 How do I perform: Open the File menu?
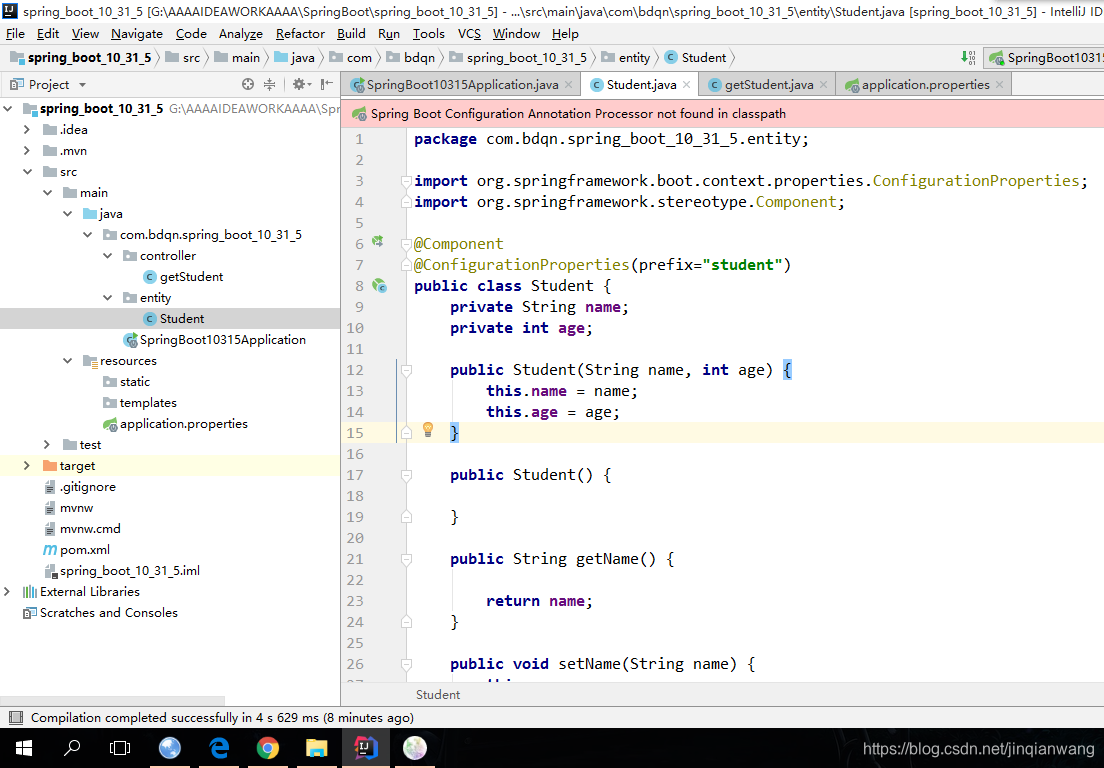15,34
